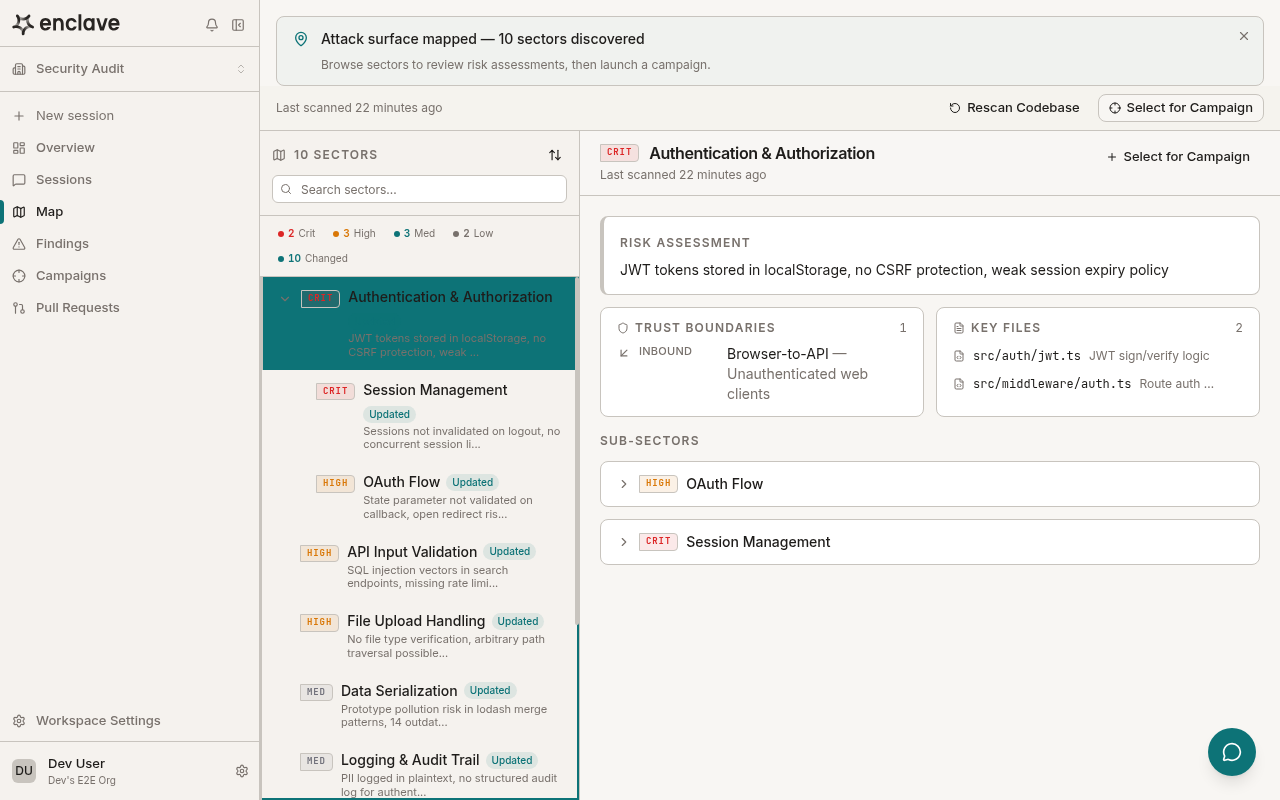Open the src/auth/jwt.ts key file
This screenshot has width=1280, height=800.
pyautogui.click(x=1026, y=356)
